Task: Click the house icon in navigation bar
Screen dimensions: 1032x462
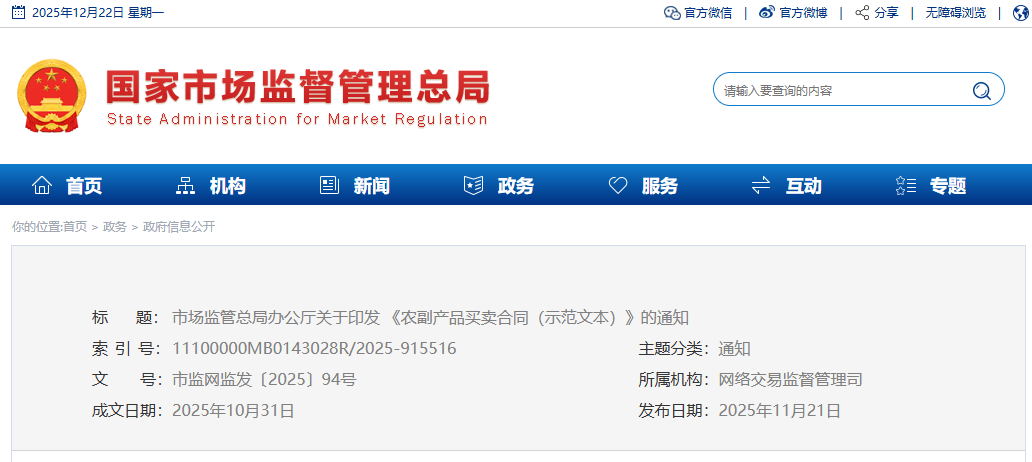Action: [42, 186]
